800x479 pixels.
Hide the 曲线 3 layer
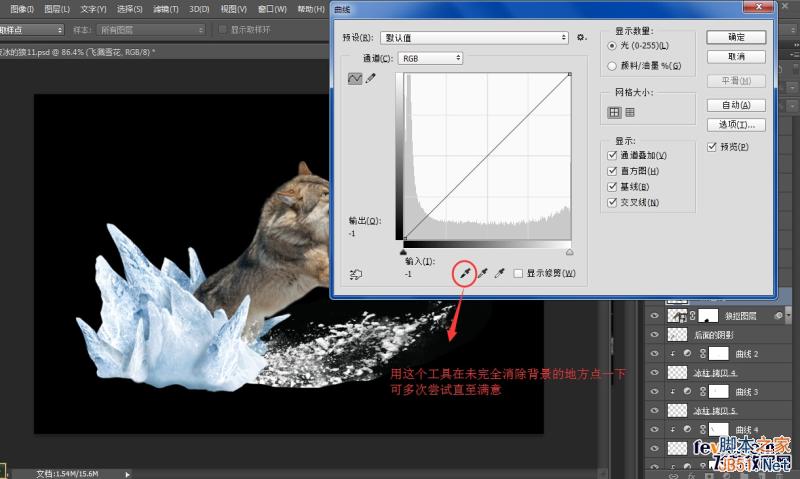pos(655,391)
